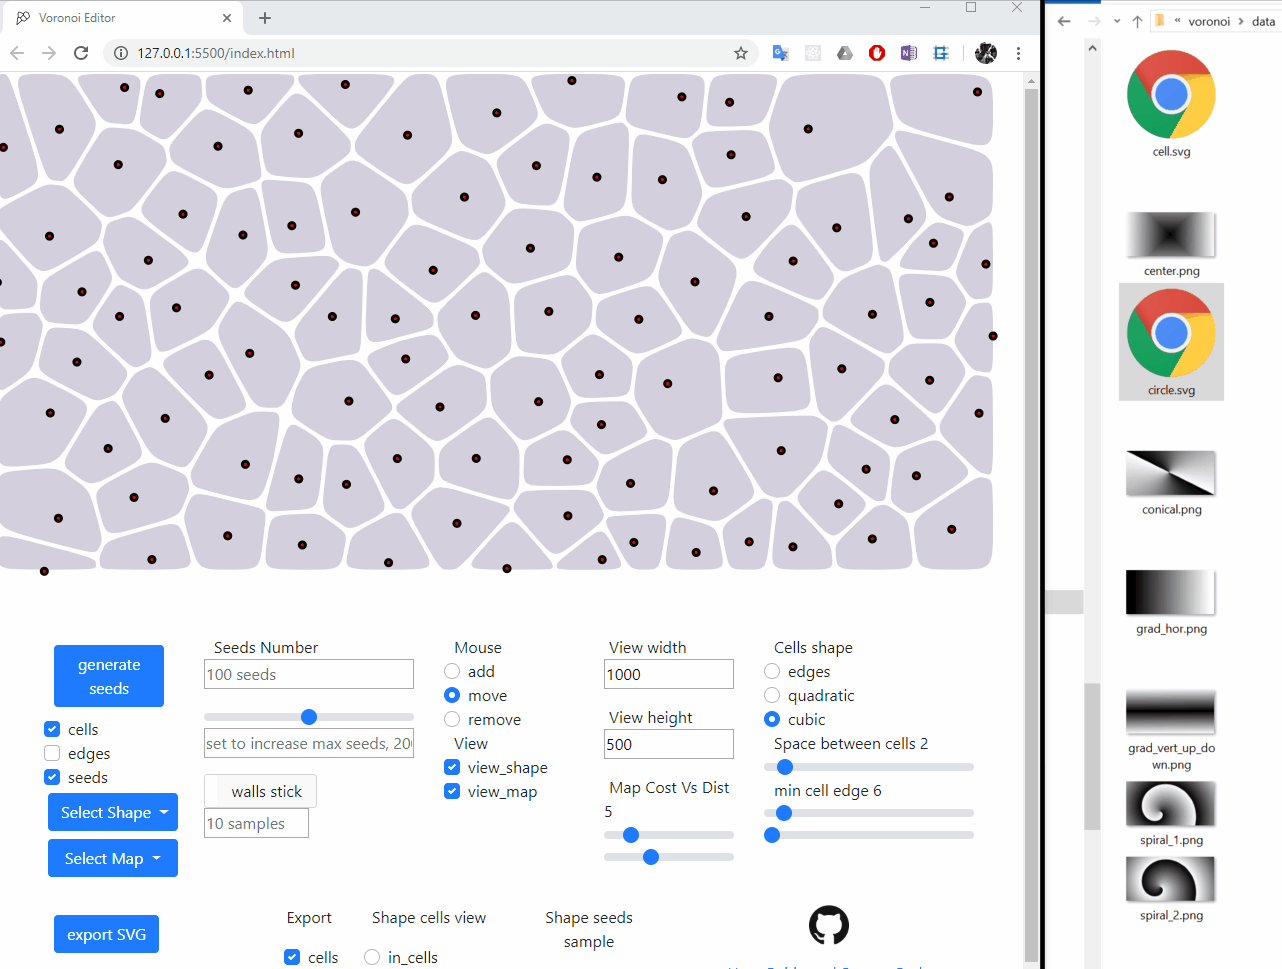The width and height of the screenshot is (1282, 969).
Task: Click the export SVG button
Action: (x=106, y=933)
